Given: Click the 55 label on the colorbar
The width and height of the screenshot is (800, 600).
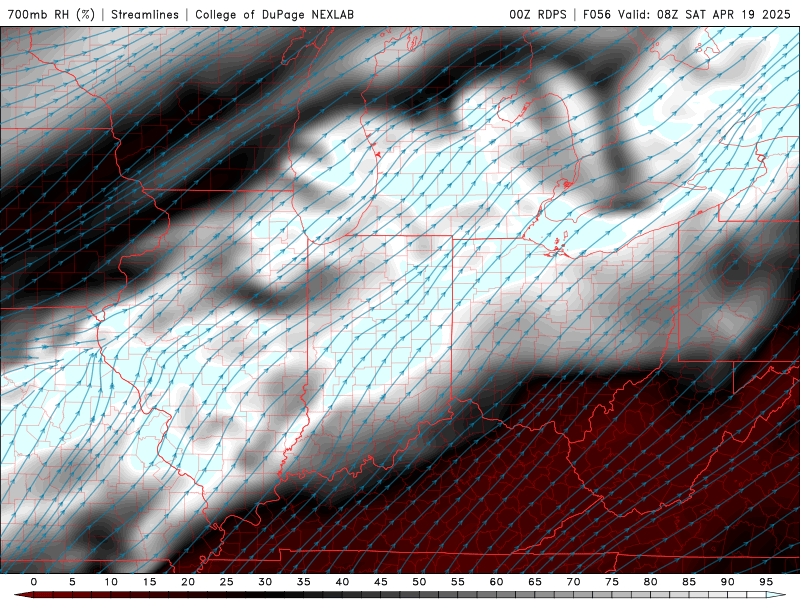Looking at the screenshot, I should click(458, 582).
